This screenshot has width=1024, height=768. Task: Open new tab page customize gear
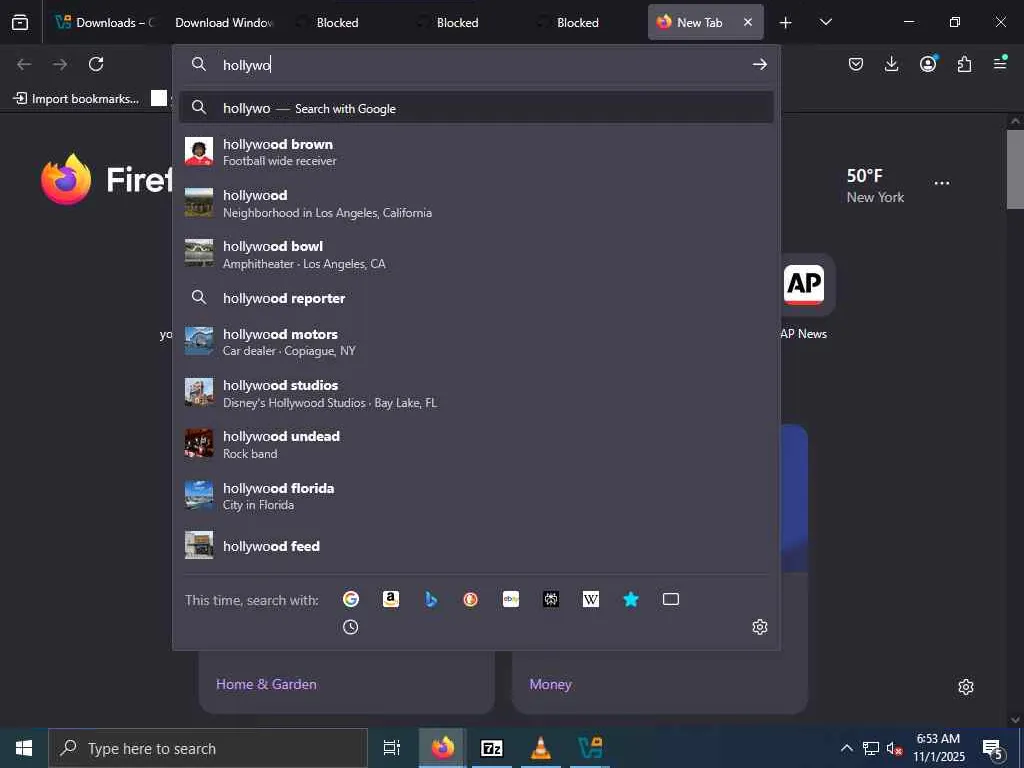tap(966, 687)
